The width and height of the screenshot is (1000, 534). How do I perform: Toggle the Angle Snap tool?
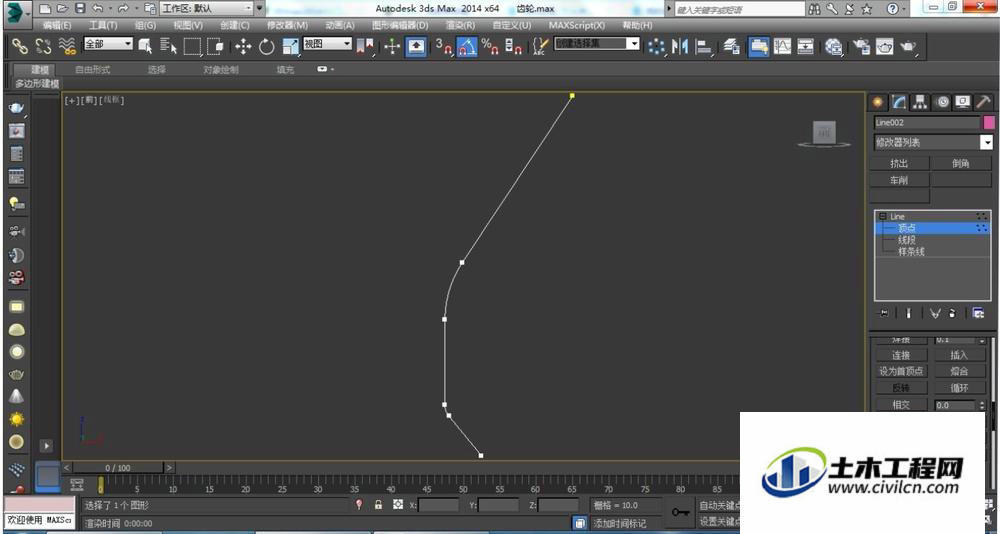coord(467,47)
